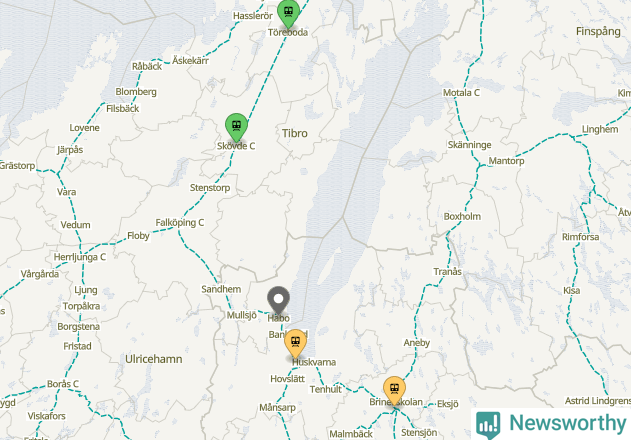Screen dimensions: 631x440
Task: Click the Motala C station label
Action: pos(461,93)
